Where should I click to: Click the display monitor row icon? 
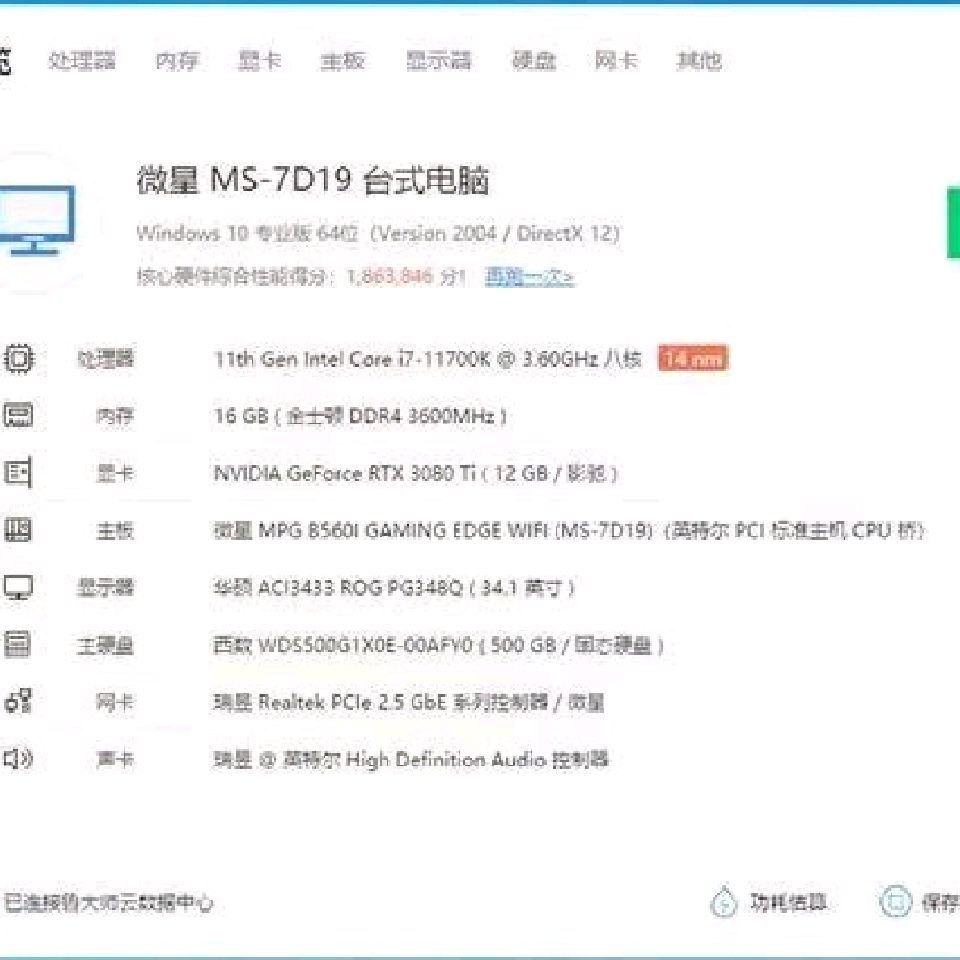tap(18, 587)
